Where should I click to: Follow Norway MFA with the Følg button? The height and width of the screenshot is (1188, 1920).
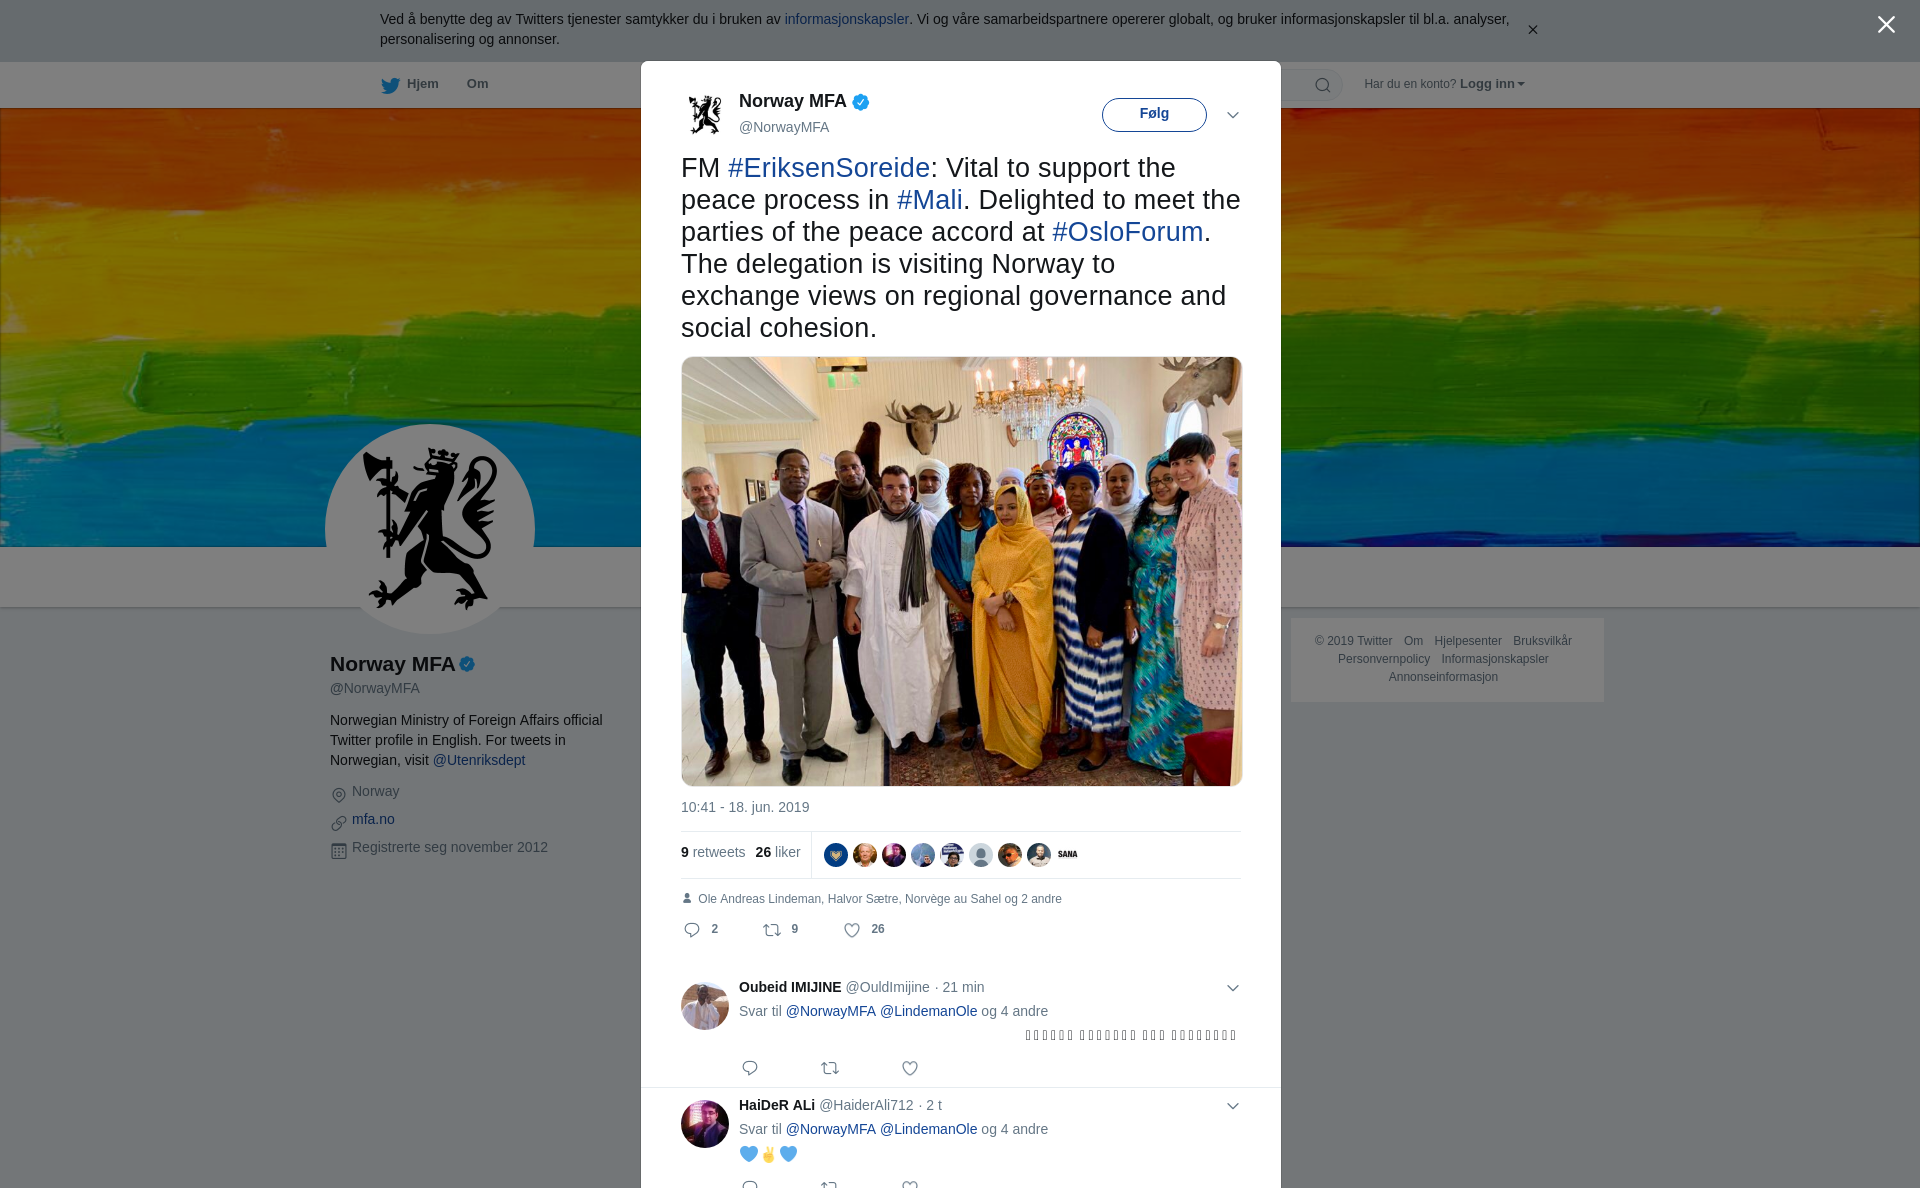tap(1154, 114)
